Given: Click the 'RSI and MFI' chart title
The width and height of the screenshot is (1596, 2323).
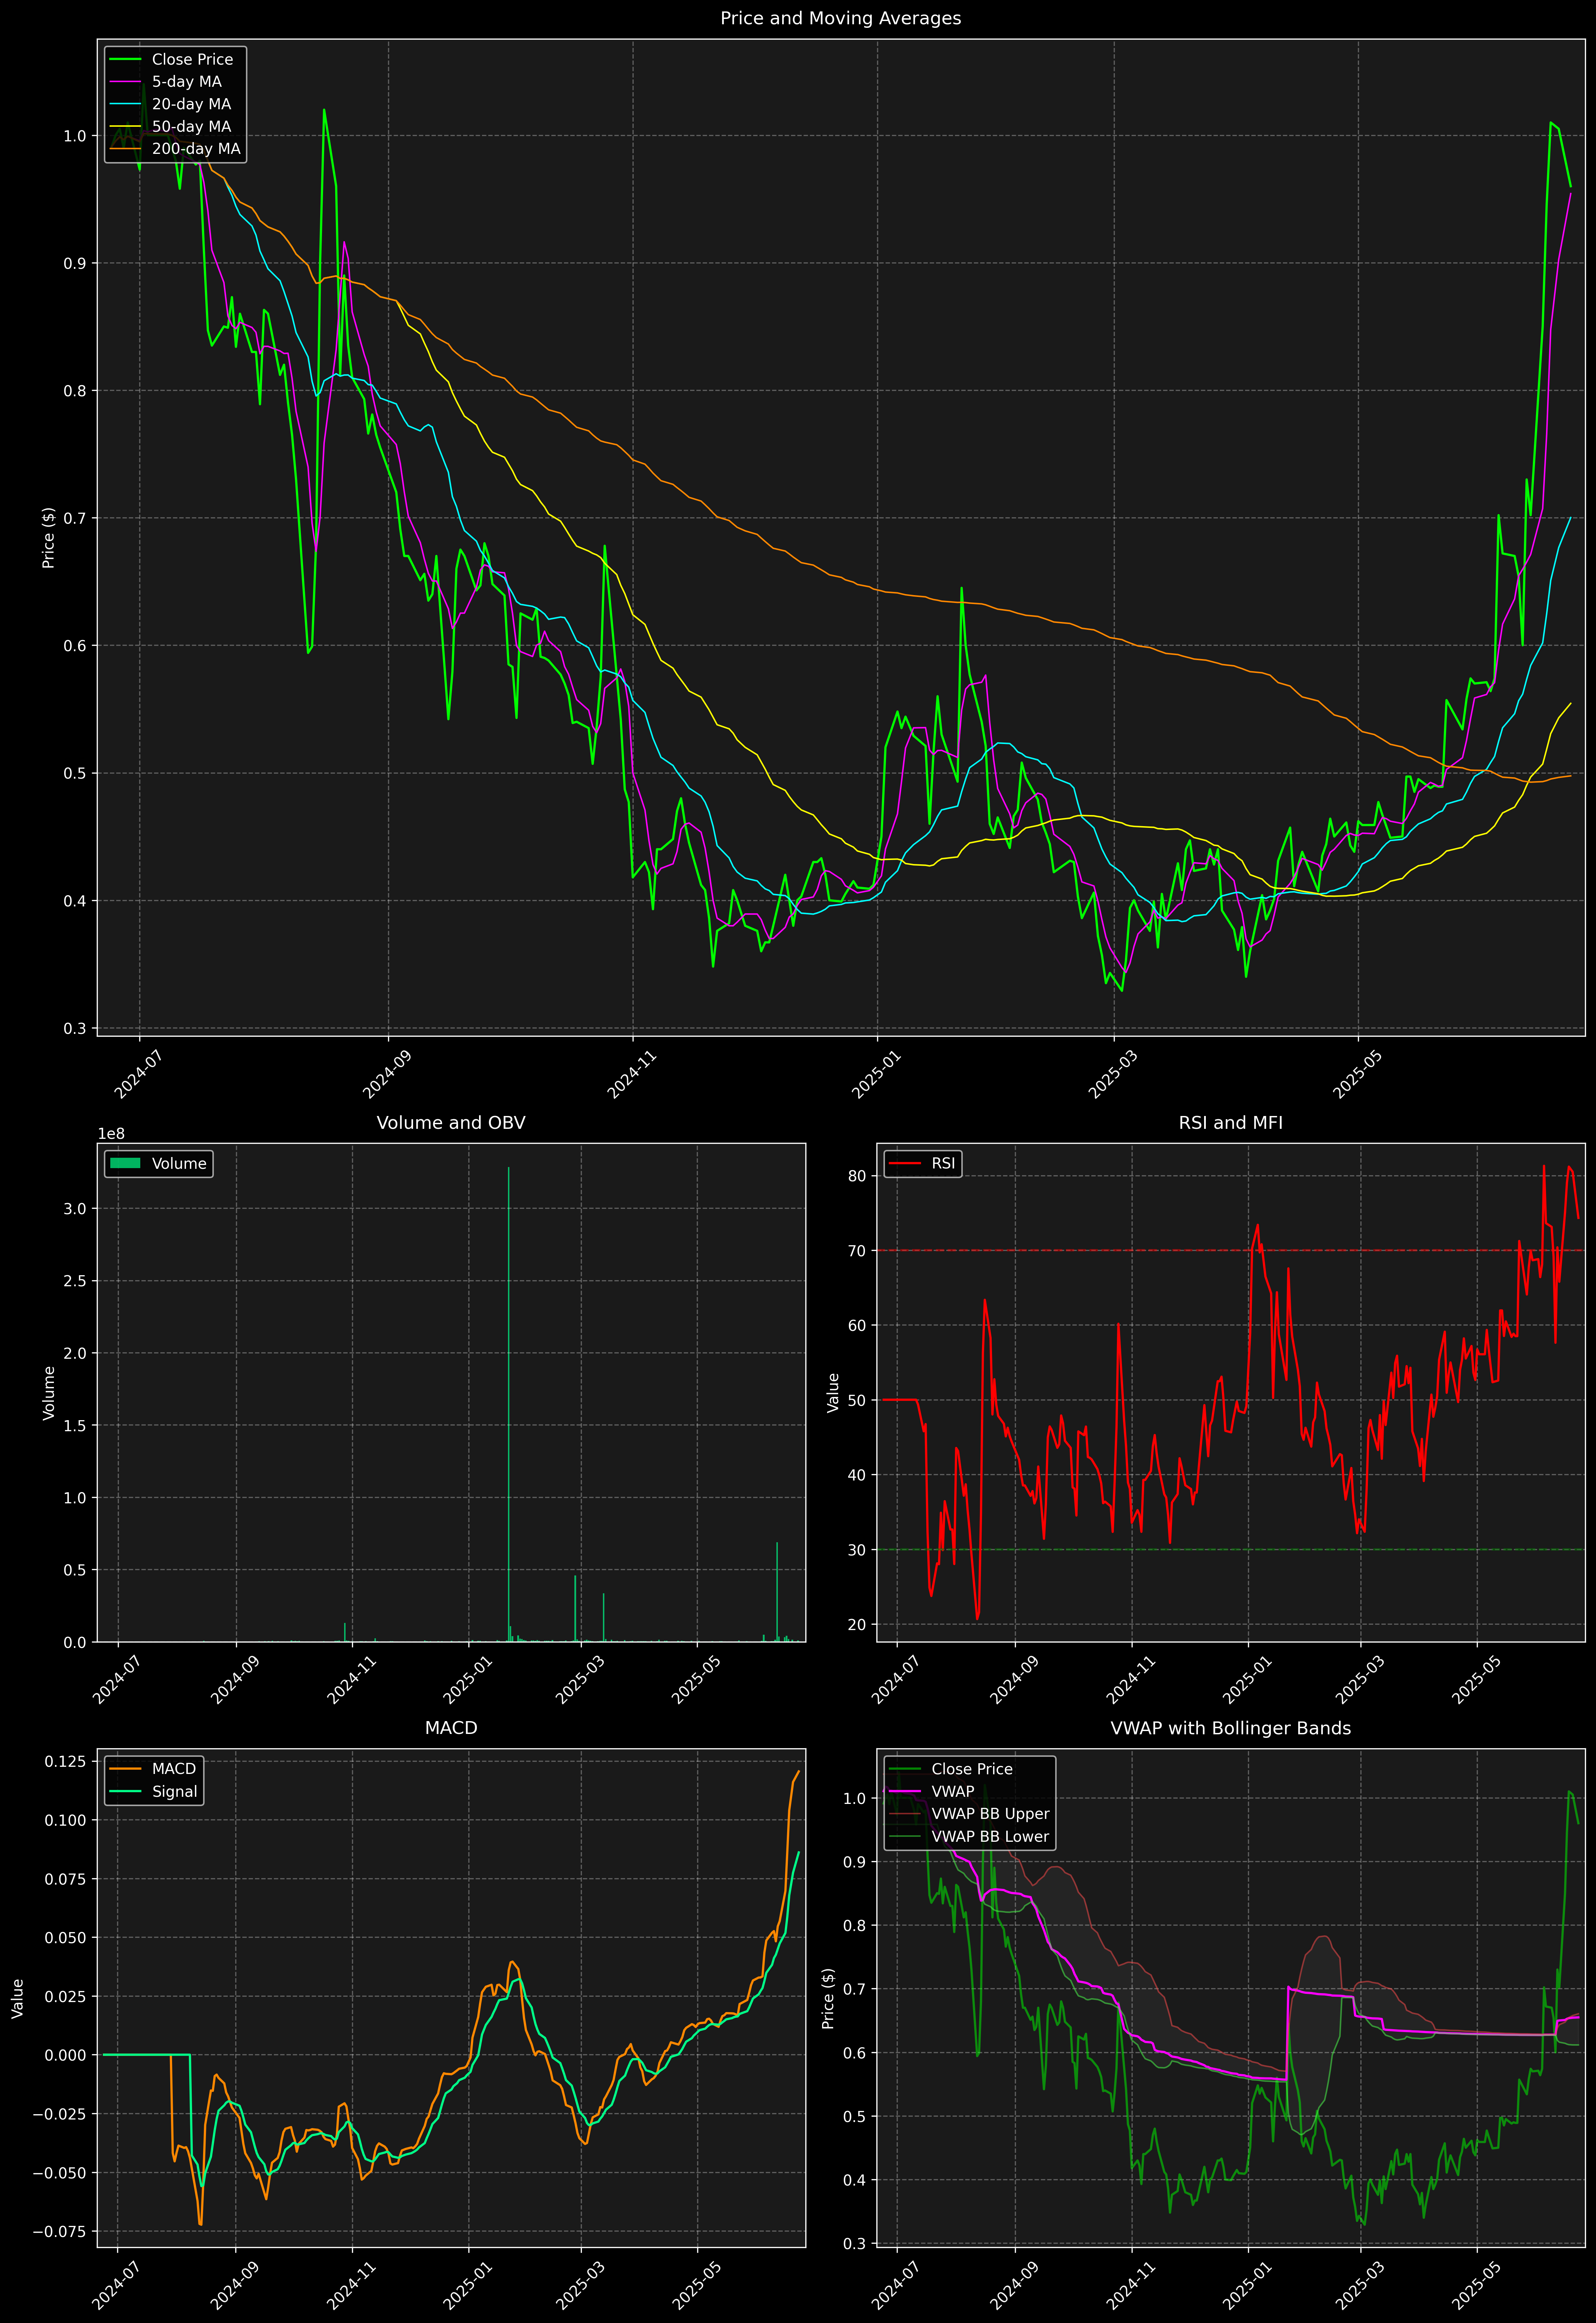Looking at the screenshot, I should (x=1230, y=1123).
